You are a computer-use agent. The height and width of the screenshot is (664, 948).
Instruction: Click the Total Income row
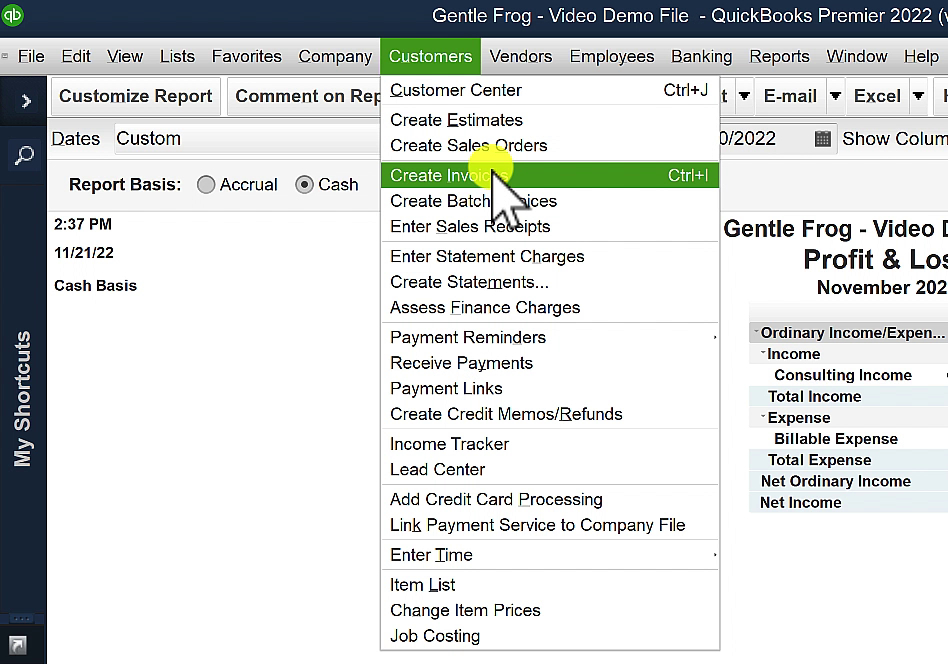(x=848, y=396)
